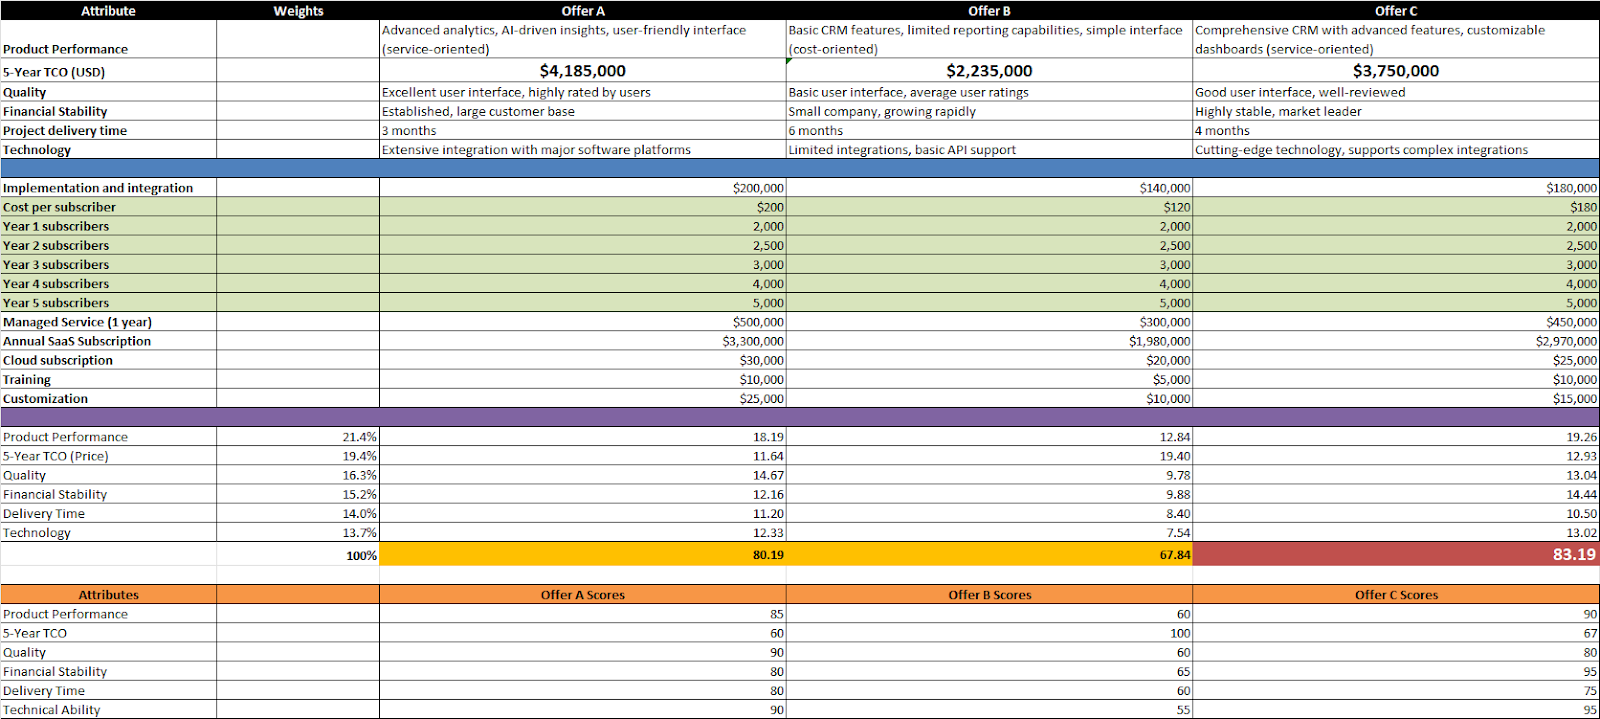This screenshot has height=719, width=1600.
Task: Select the Product Performance weight 21.4%
Action: (298, 437)
